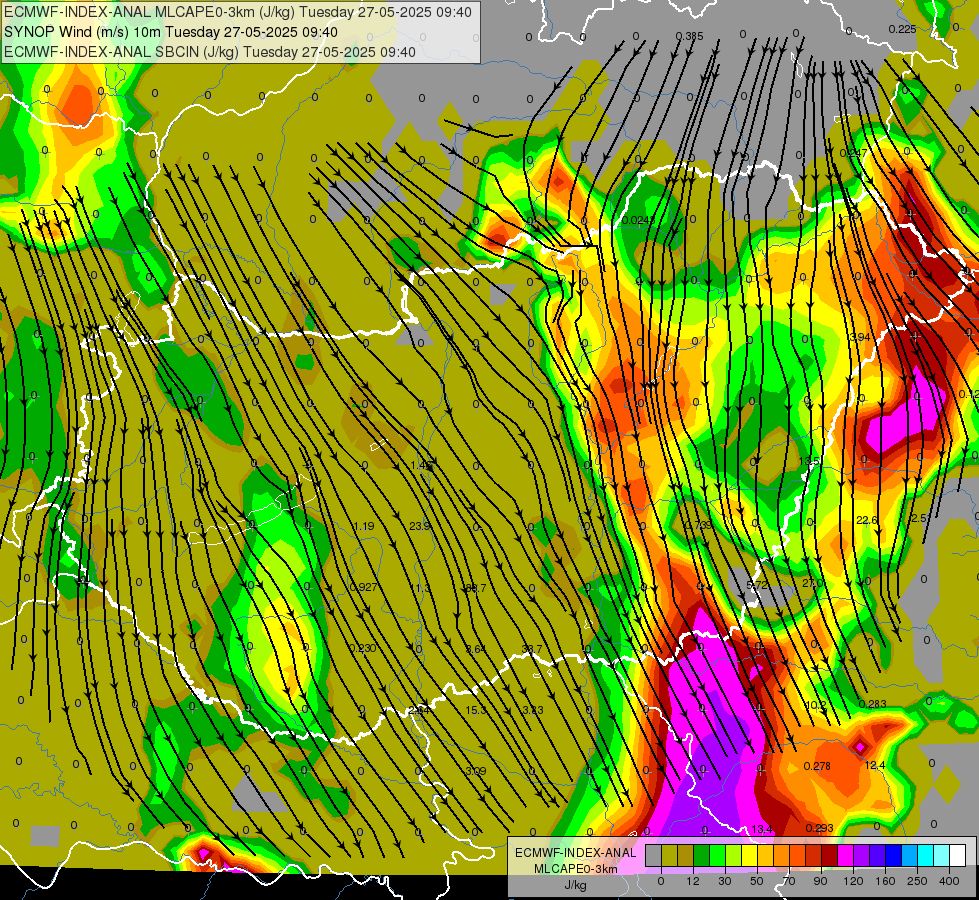Screen dimensions: 979x900
Task: Click the SBCIN title line
Action: (210, 52)
